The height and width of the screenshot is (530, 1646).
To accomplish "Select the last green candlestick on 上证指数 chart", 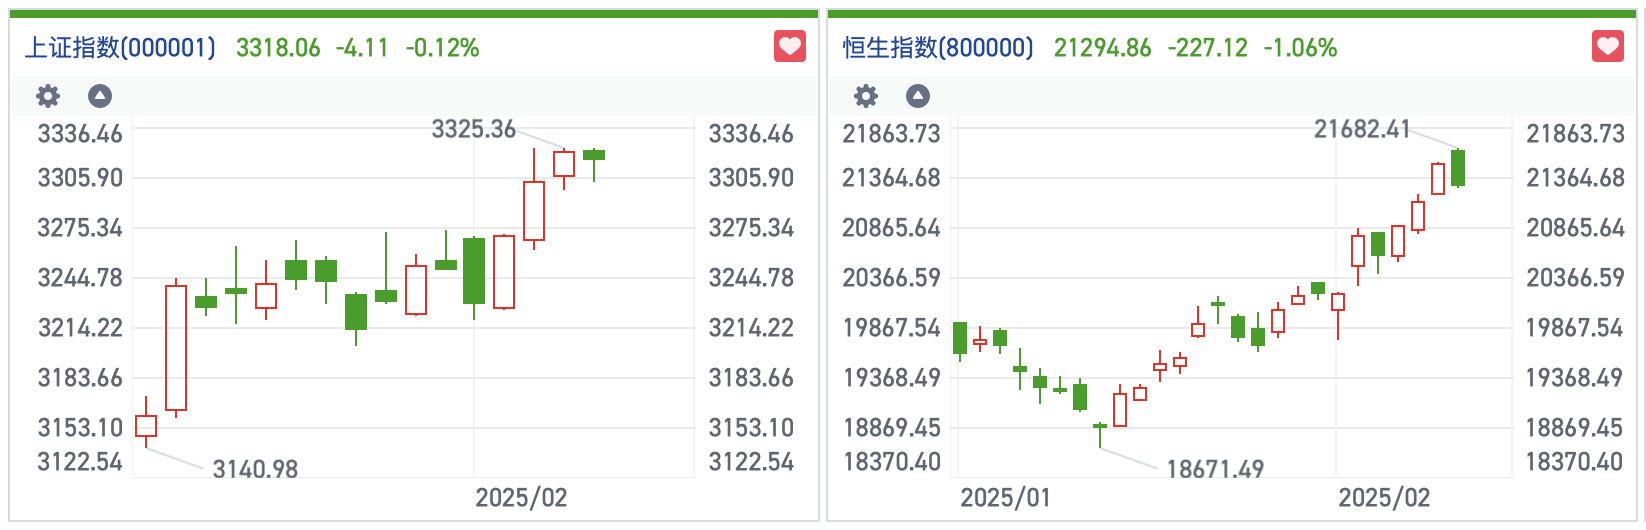I will tap(594, 155).
